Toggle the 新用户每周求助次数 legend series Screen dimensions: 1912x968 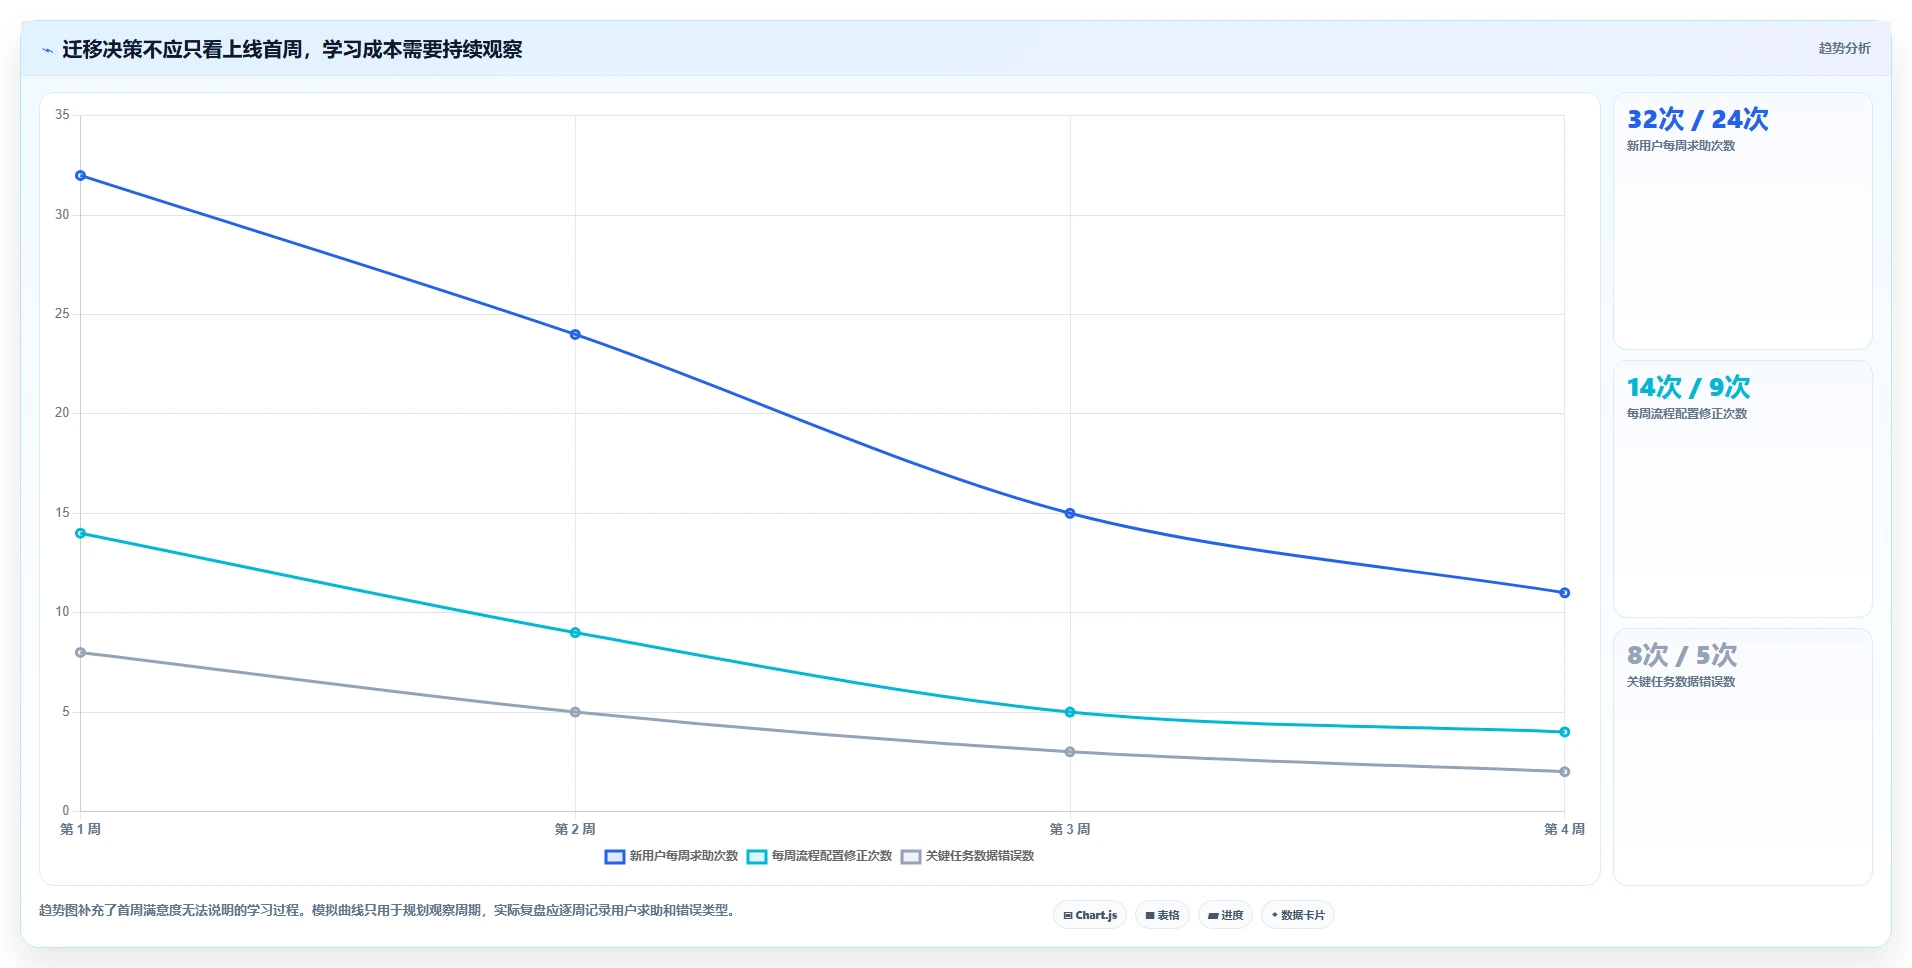point(671,856)
